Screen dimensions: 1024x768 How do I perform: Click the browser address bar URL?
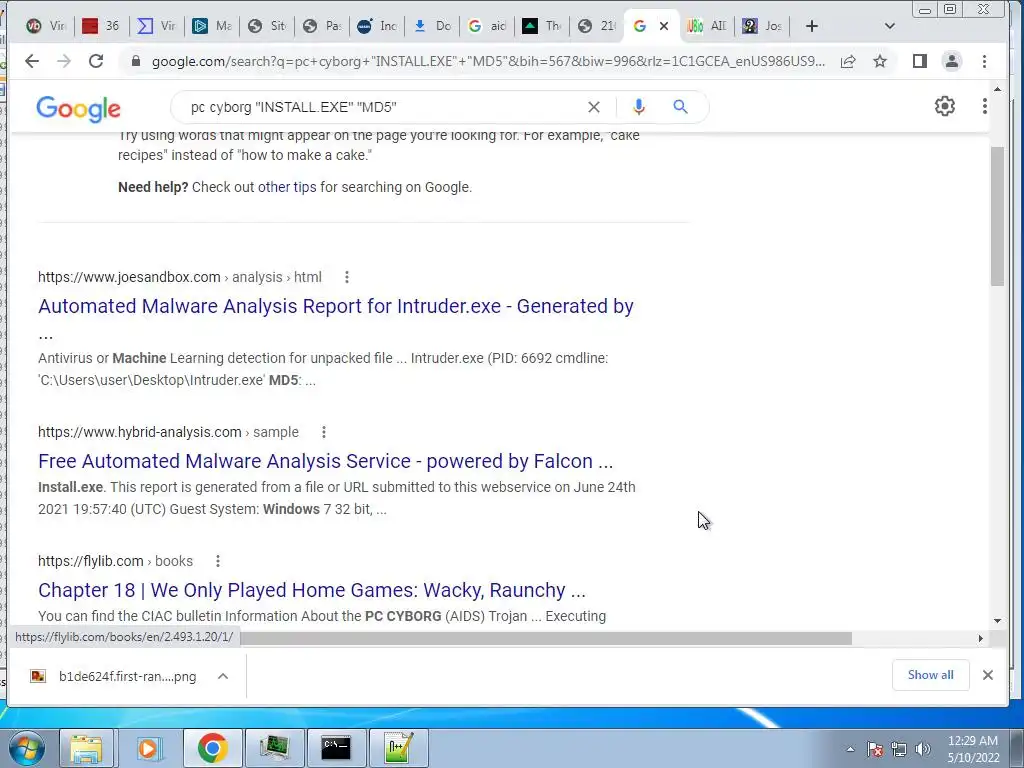[x=488, y=61]
